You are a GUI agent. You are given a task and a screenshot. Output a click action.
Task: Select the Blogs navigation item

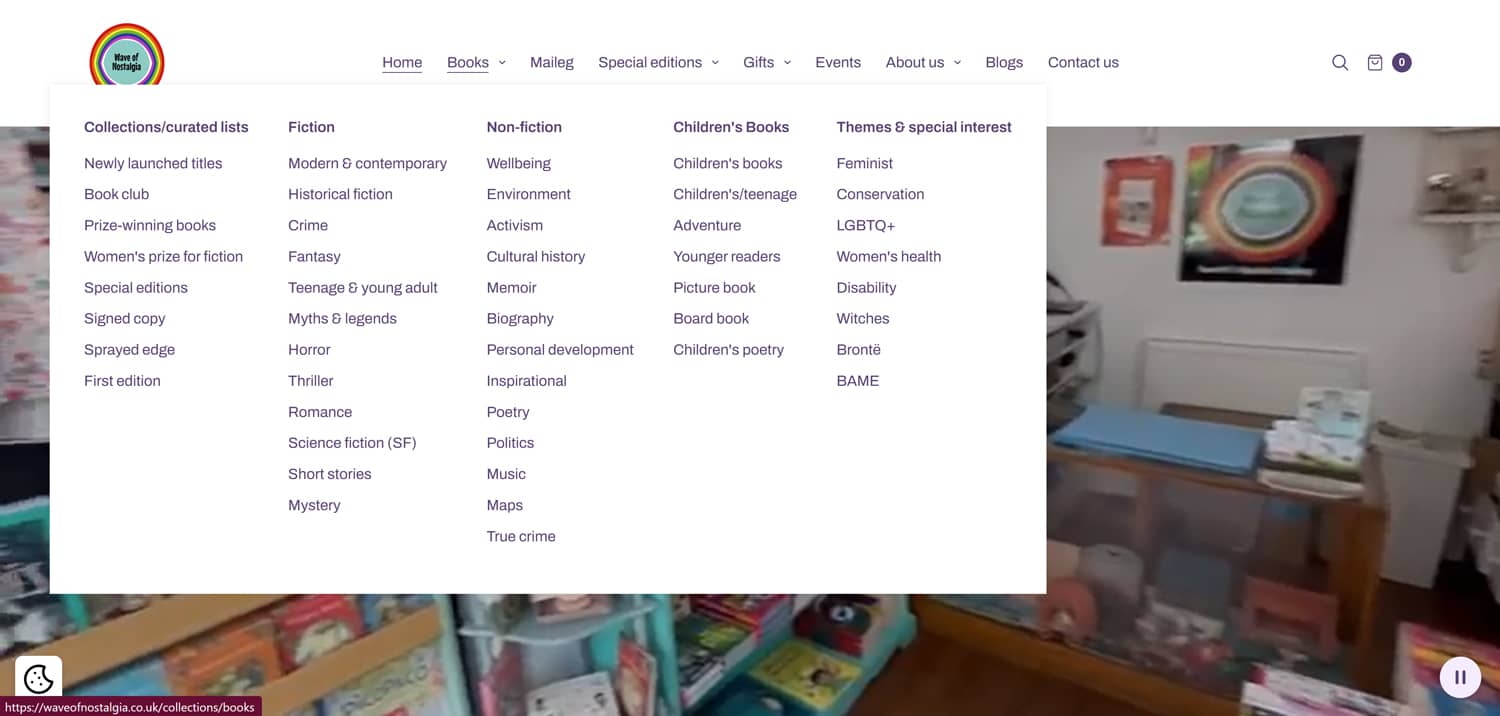tap(1004, 62)
